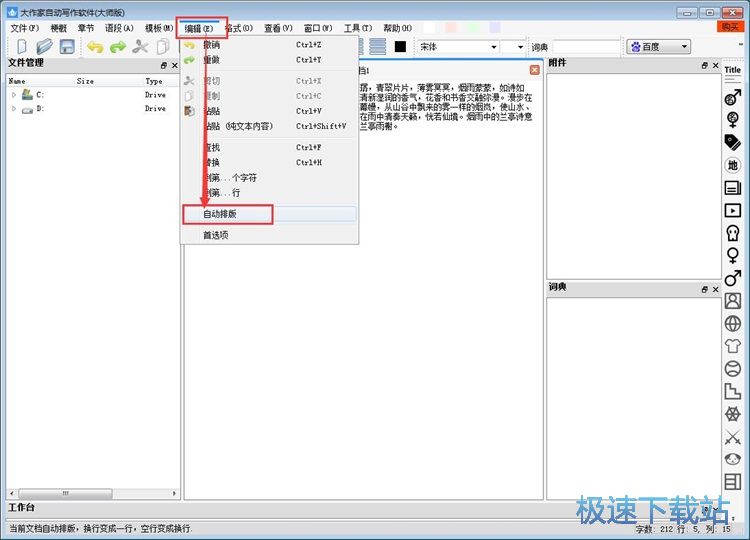
Task: Open the 窗口(W) menu
Action: (318, 28)
